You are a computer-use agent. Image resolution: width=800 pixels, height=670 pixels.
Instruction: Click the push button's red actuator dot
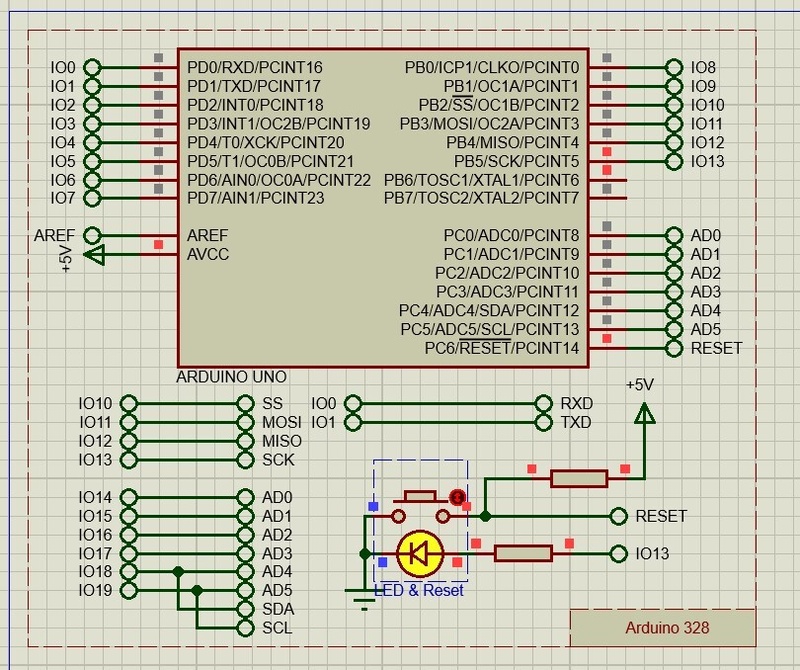tap(457, 497)
